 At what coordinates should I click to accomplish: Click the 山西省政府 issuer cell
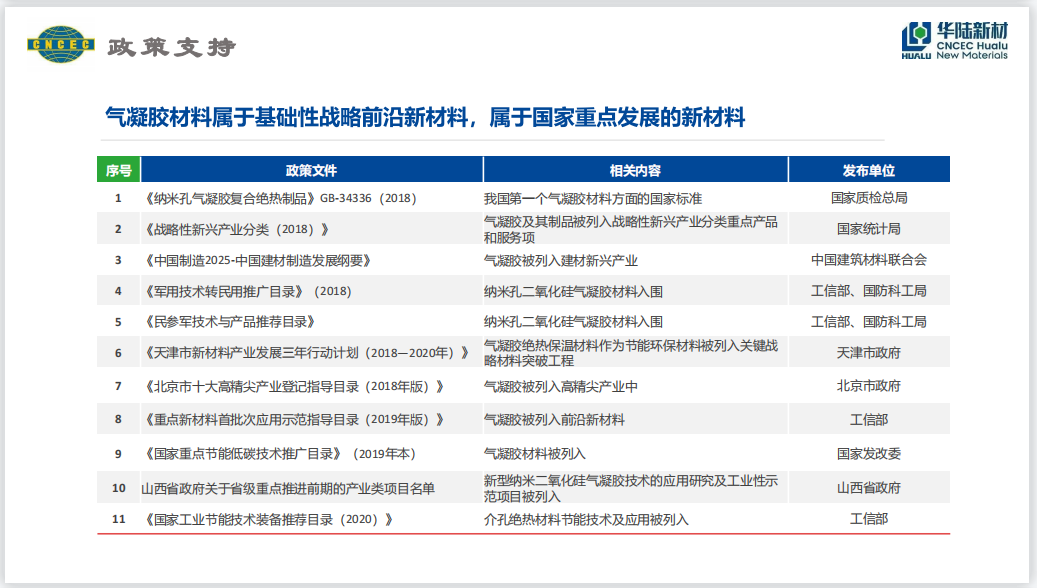click(x=868, y=488)
